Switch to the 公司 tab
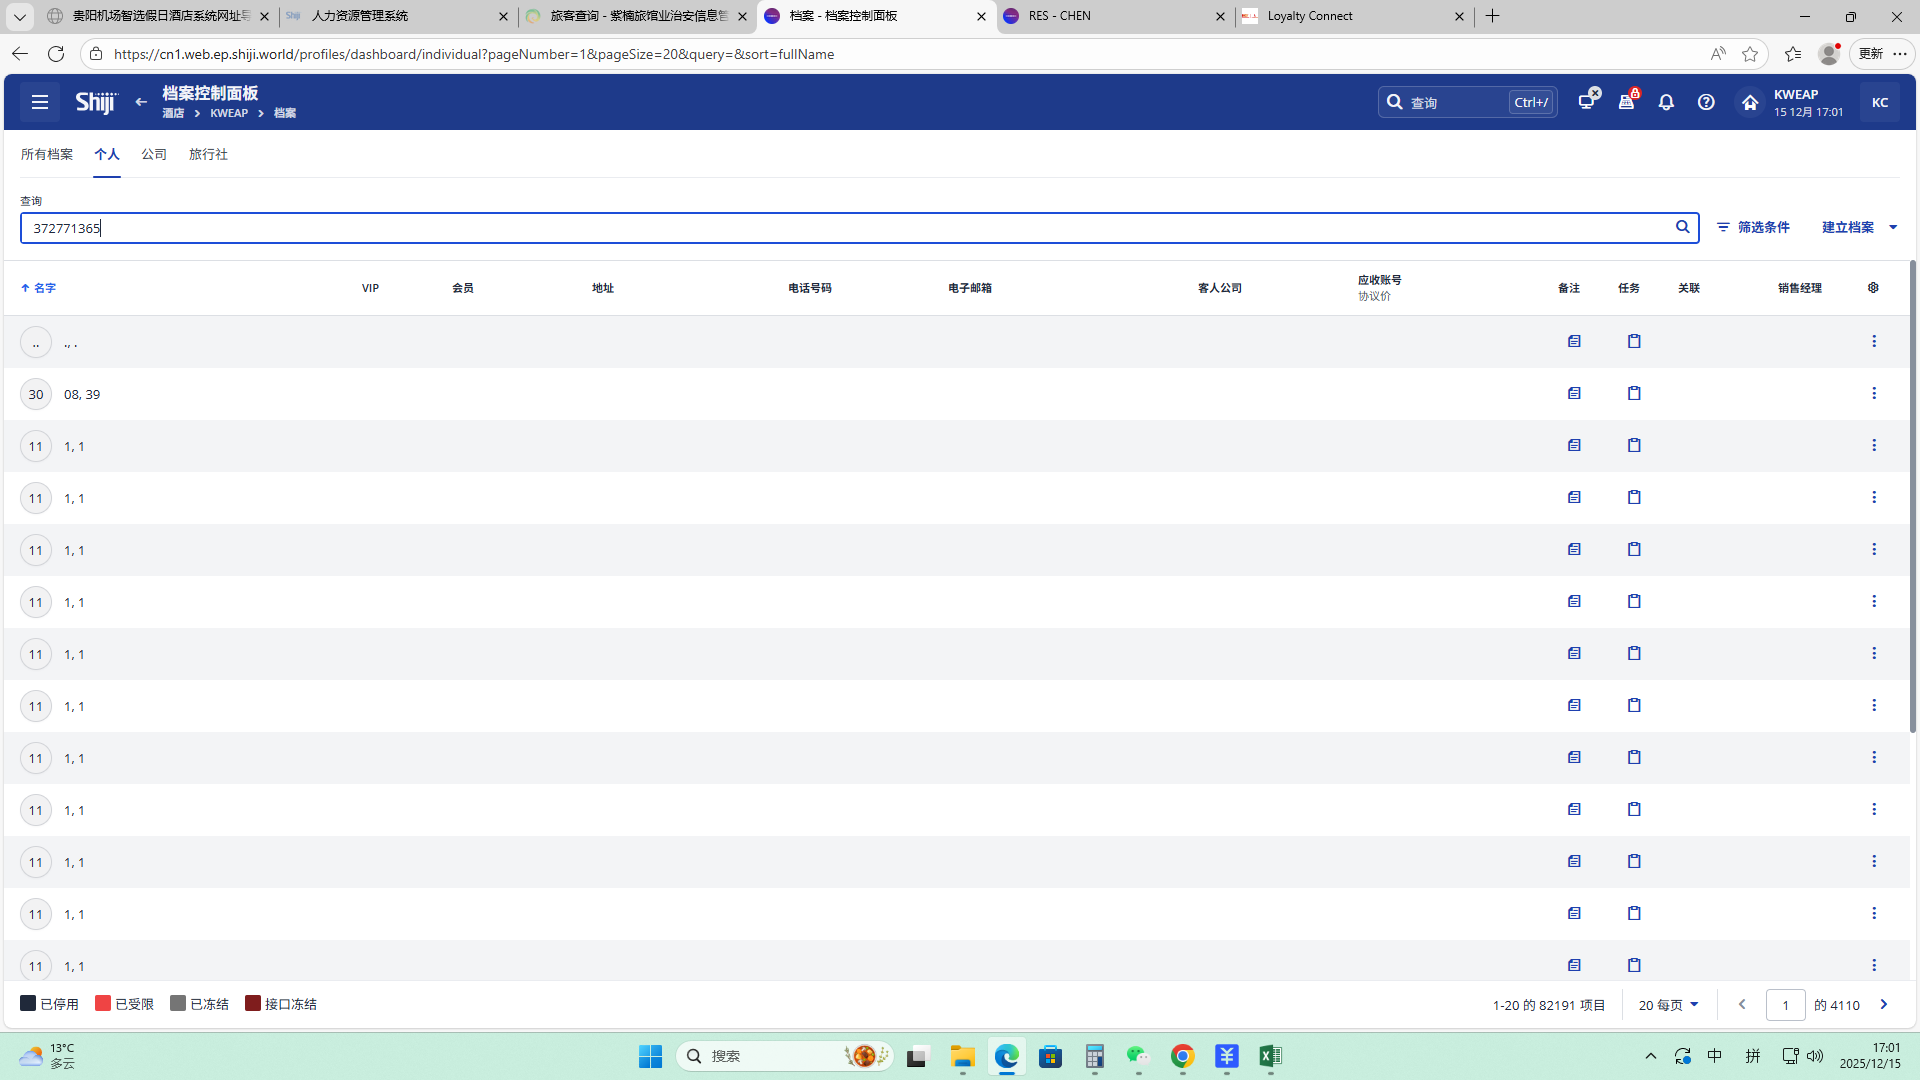 (154, 154)
